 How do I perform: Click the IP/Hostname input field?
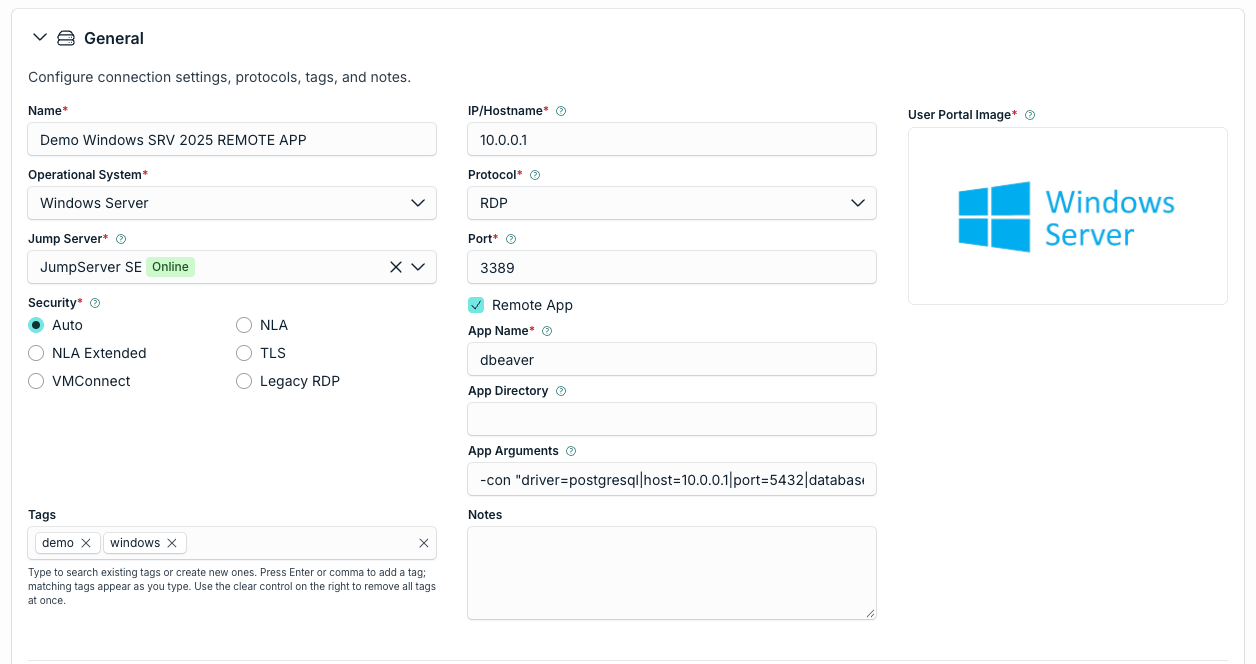[672, 139]
